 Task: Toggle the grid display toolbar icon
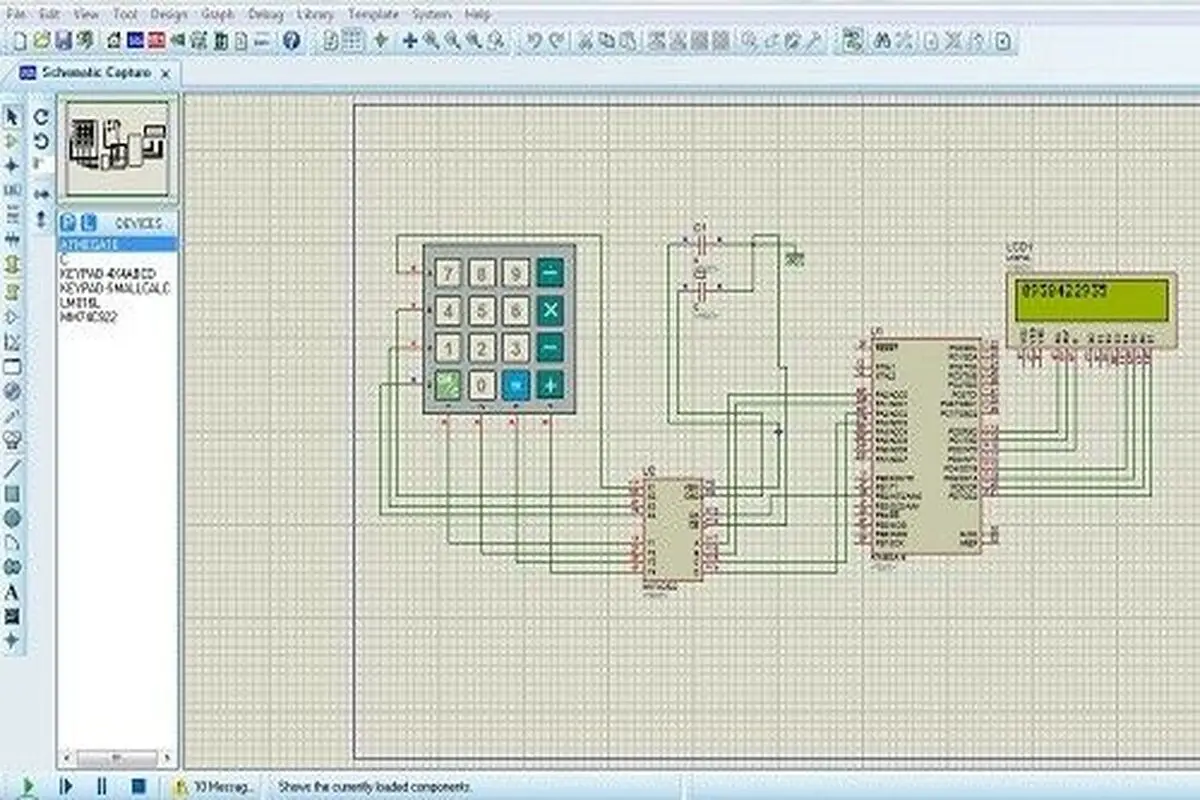click(352, 40)
